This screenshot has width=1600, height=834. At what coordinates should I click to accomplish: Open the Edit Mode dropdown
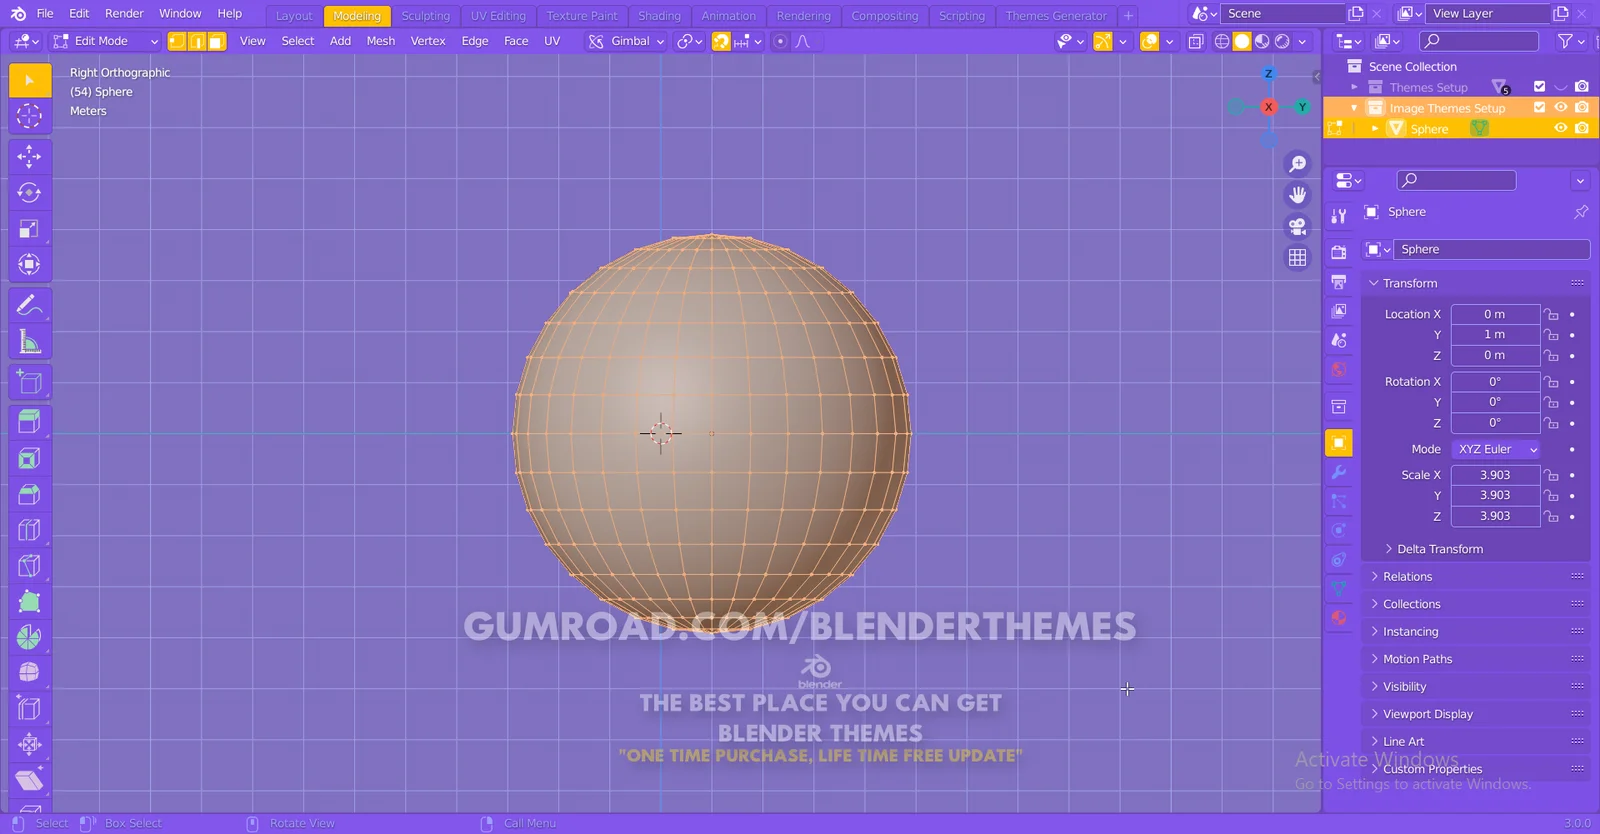pos(105,41)
